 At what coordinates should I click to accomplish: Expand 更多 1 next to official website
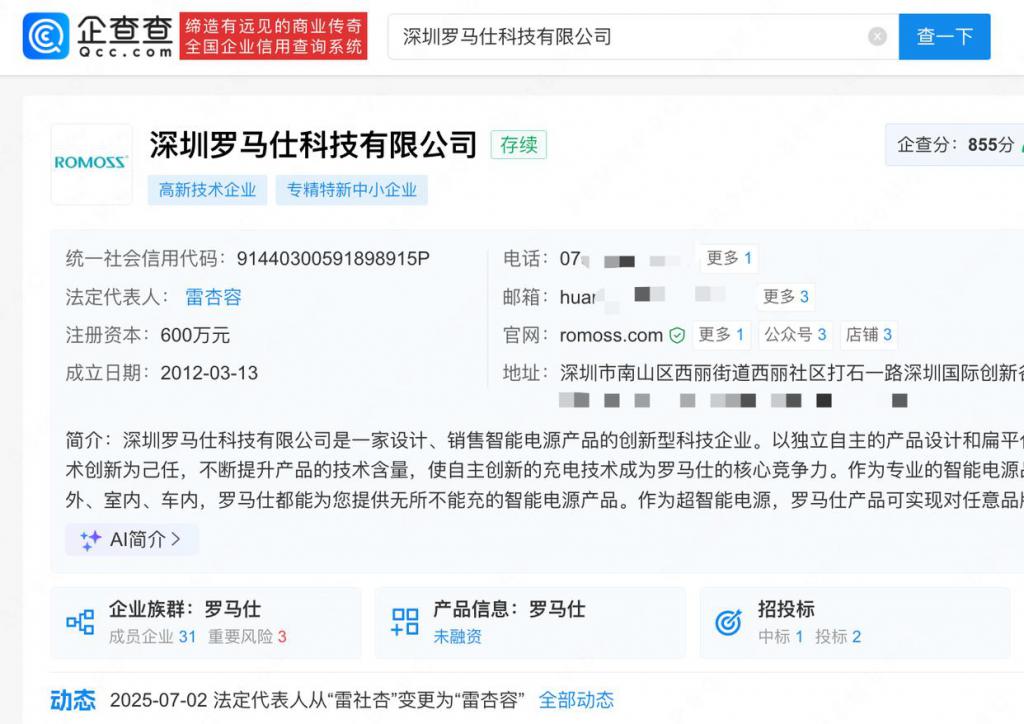tap(720, 335)
